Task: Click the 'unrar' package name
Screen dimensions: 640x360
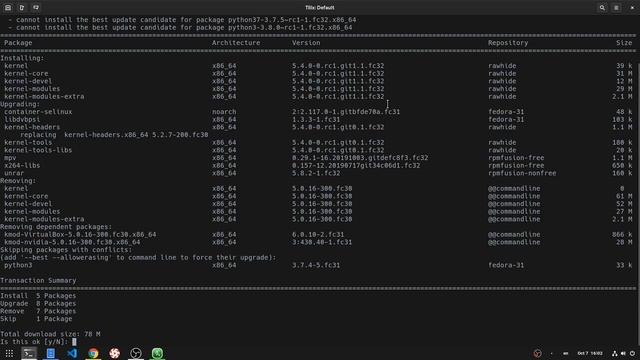Action: point(14,173)
